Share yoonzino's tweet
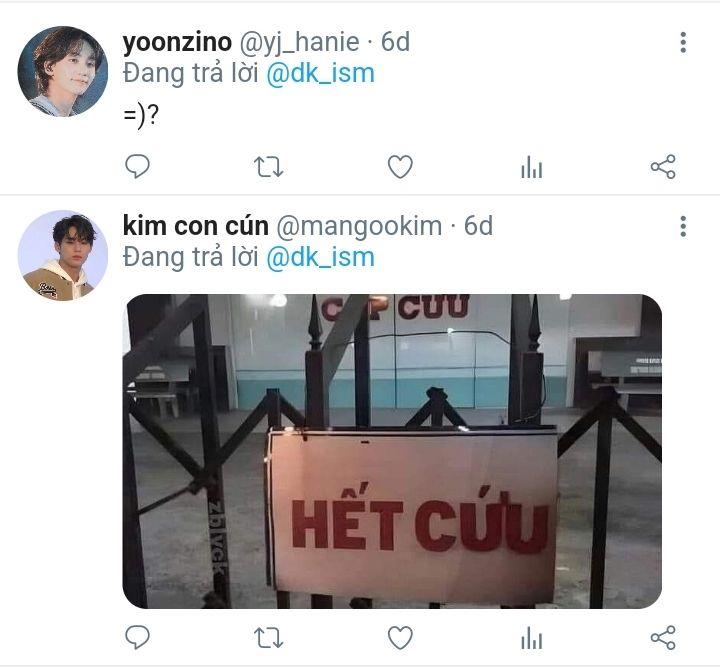 coord(663,166)
